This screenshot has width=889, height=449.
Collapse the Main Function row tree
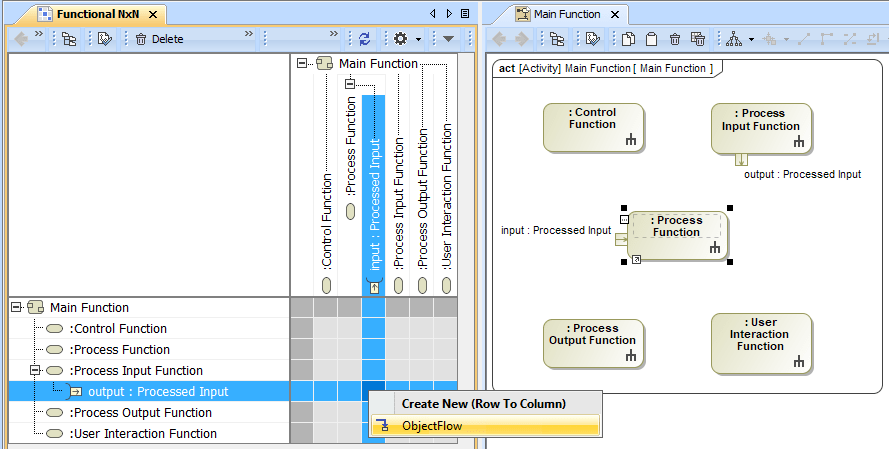[x=16, y=307]
